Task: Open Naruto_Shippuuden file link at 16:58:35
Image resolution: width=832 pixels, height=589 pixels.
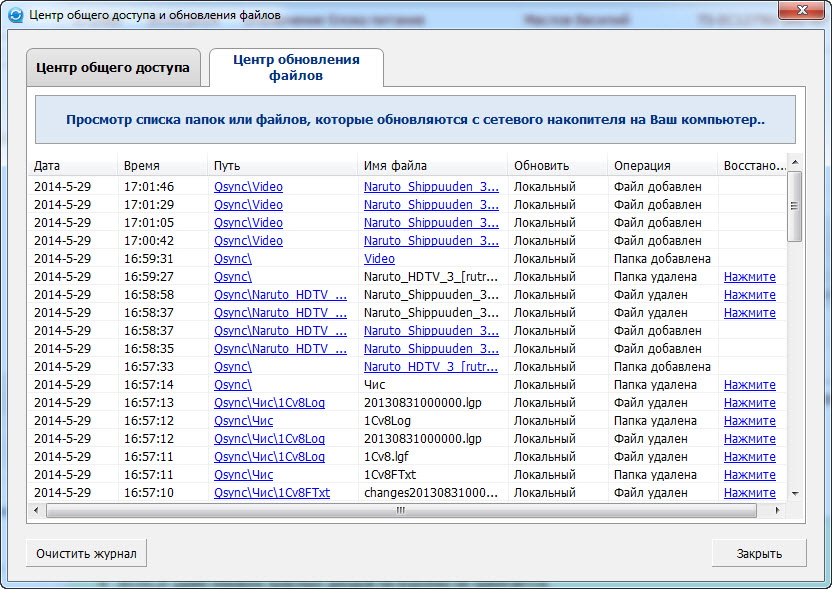Action: click(x=431, y=349)
